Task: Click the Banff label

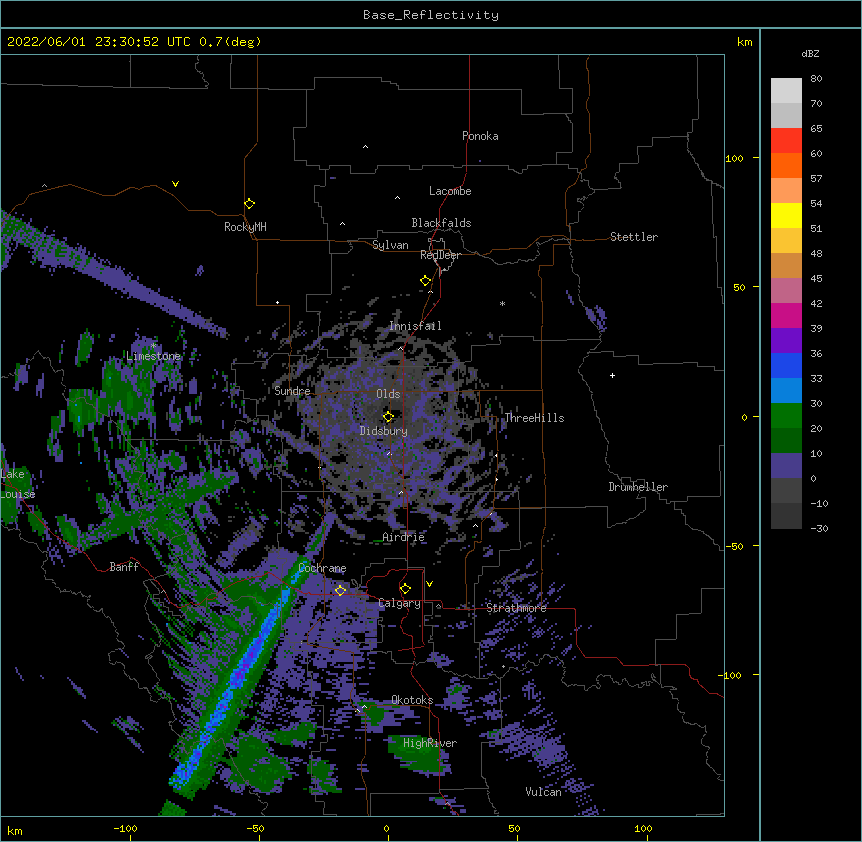Action: click(x=124, y=567)
